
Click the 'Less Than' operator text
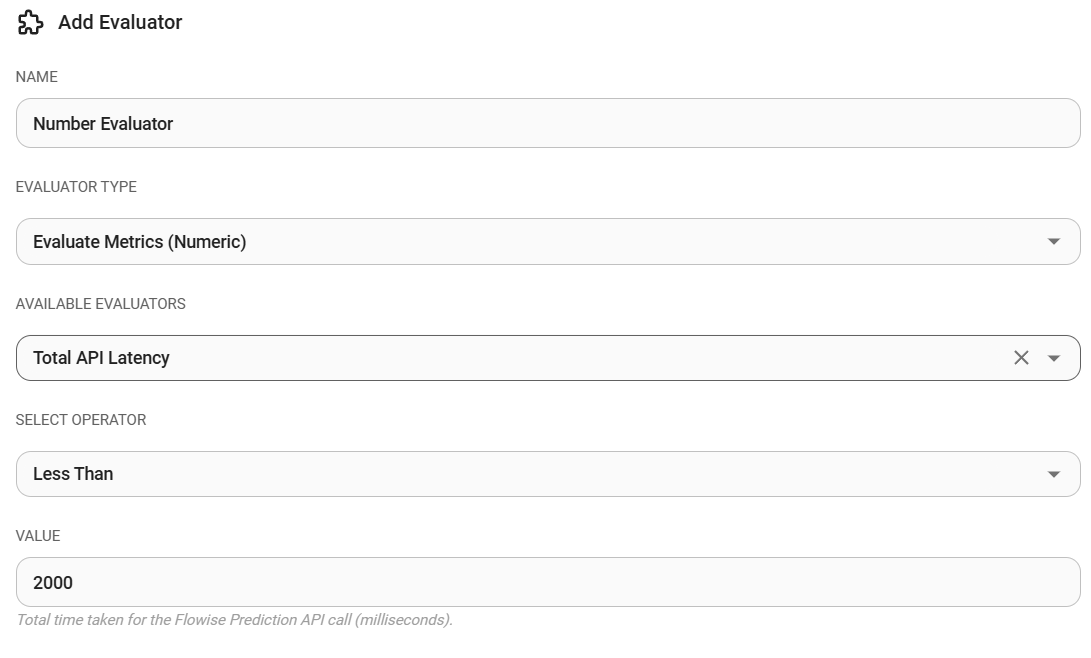(x=73, y=474)
